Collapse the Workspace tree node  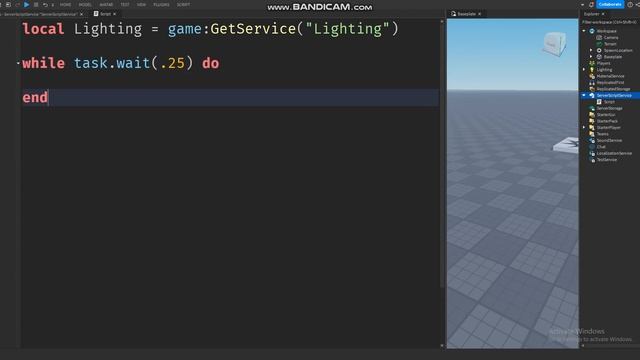[584, 31]
